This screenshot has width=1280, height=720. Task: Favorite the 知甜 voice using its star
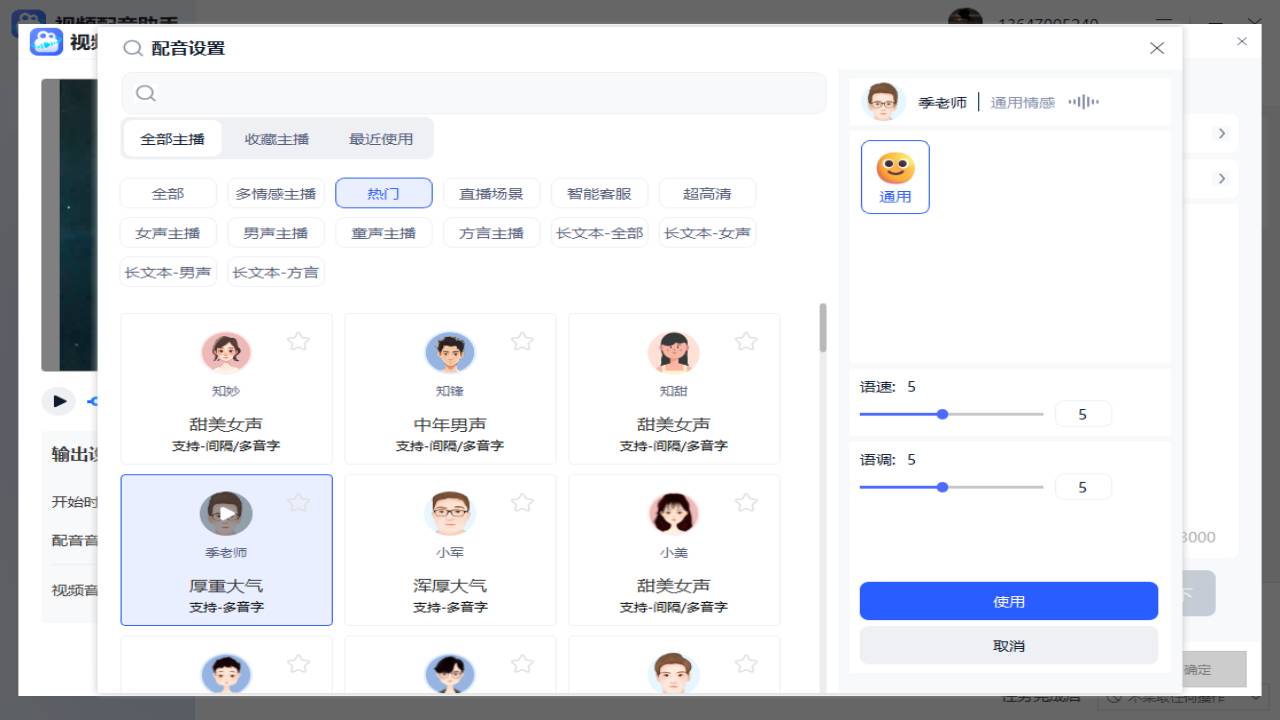pyautogui.click(x=746, y=341)
